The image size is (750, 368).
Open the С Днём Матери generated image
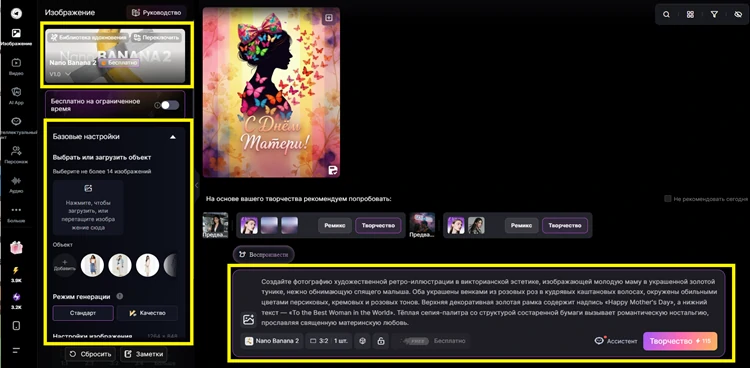pos(271,92)
